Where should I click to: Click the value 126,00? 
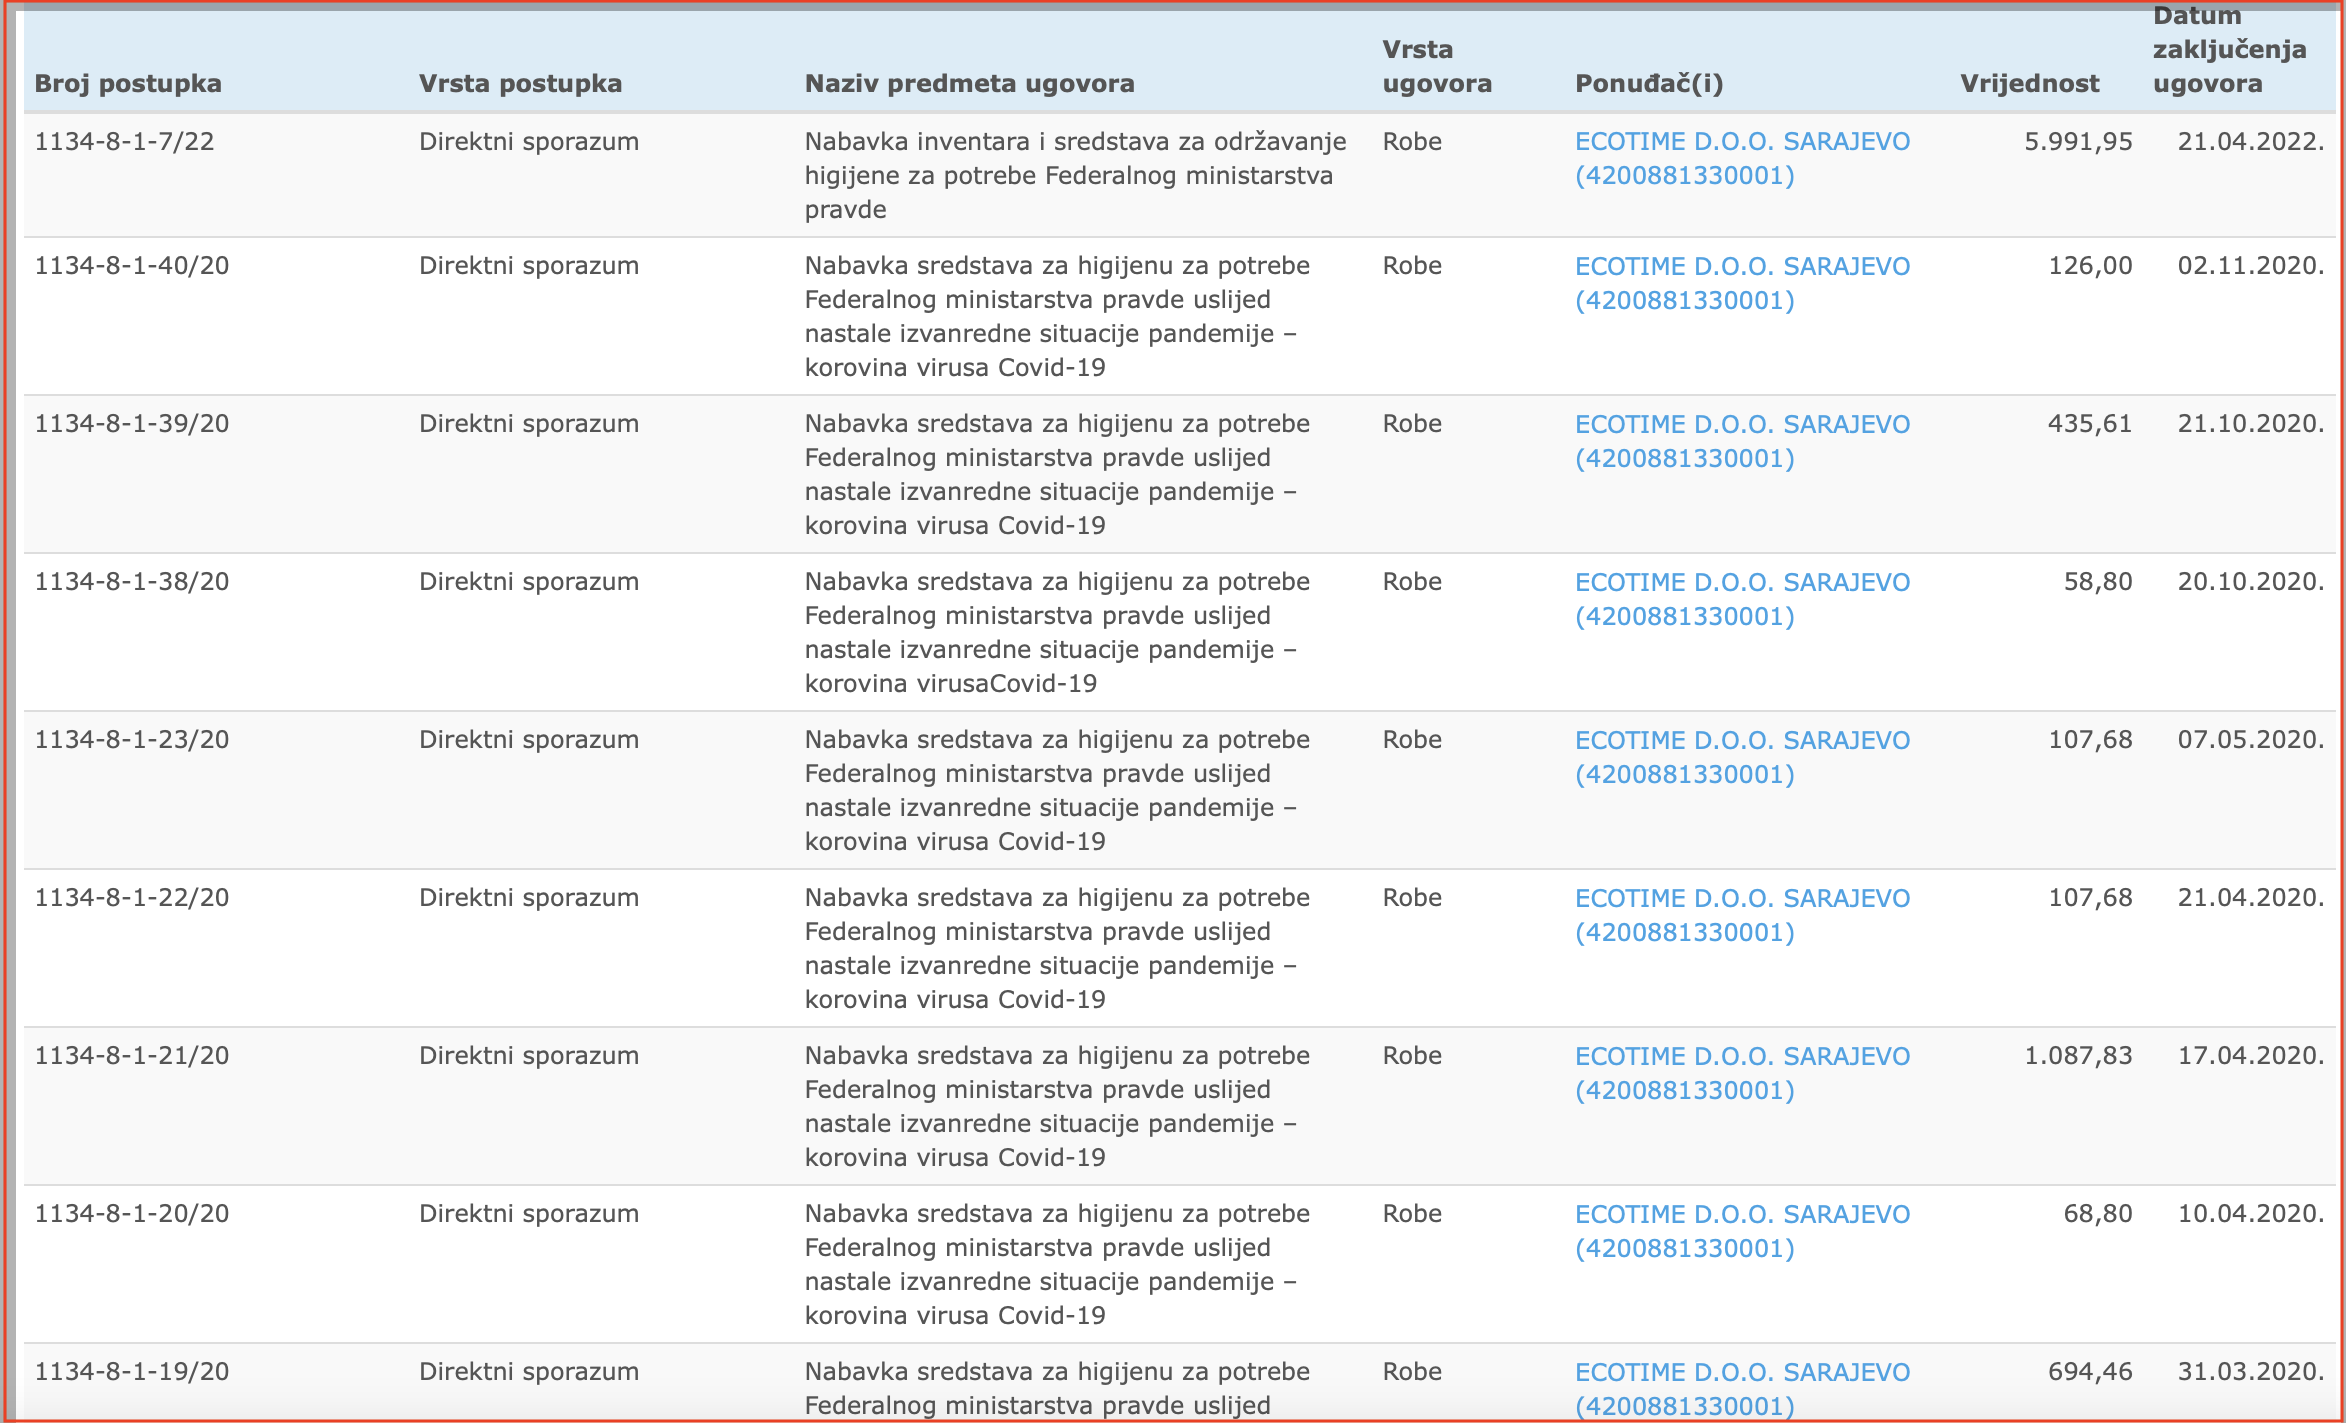coord(2090,267)
